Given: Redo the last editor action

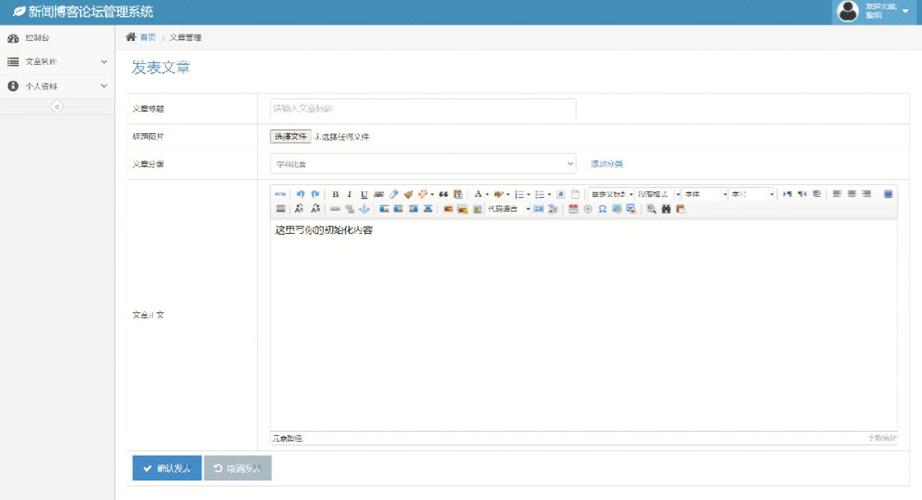Looking at the screenshot, I should 315,194.
